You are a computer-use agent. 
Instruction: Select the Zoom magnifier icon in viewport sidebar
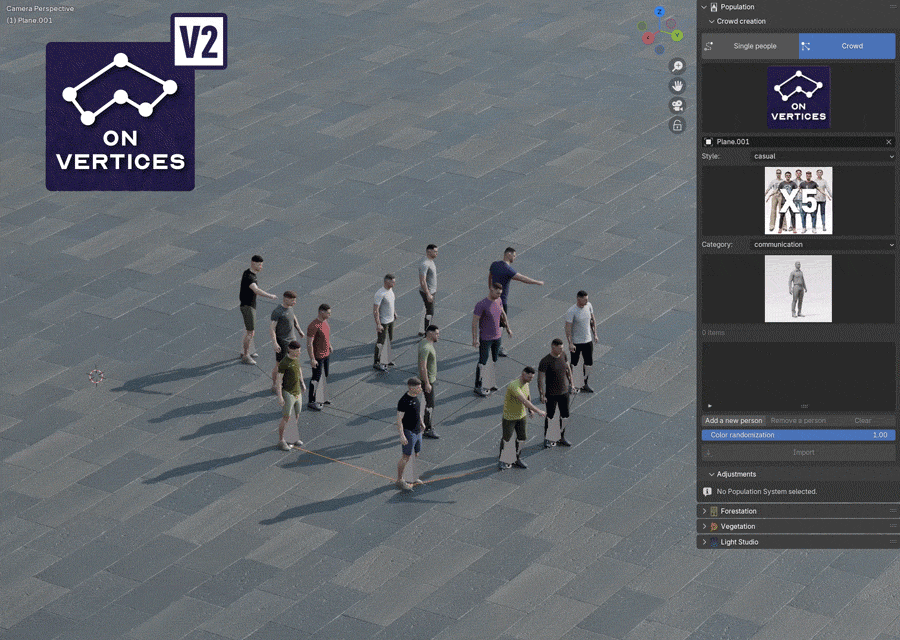point(677,66)
